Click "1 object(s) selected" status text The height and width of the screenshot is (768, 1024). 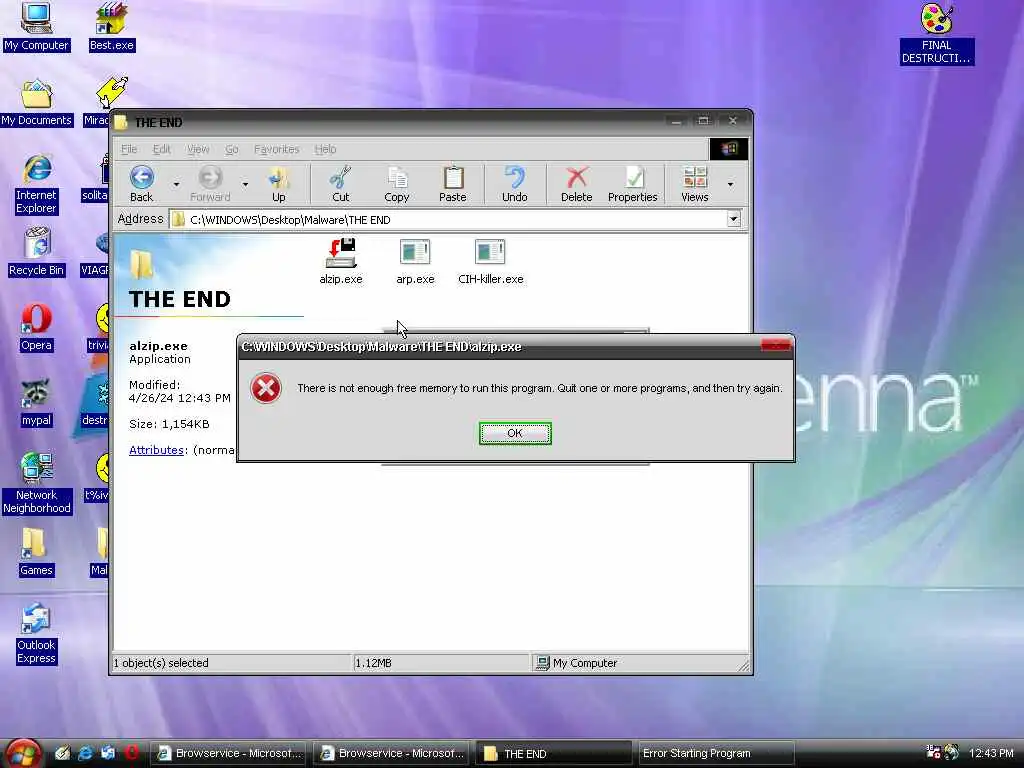161,663
